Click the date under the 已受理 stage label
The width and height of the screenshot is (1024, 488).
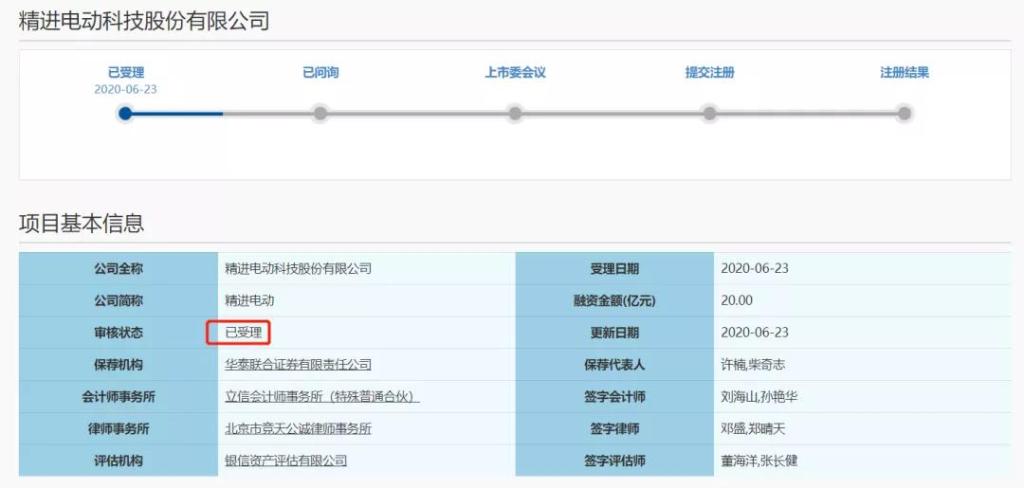[x=125, y=89]
